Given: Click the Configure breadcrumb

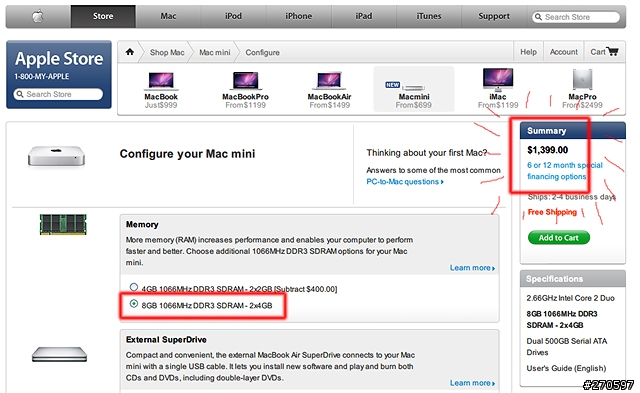Looking at the screenshot, I should pyautogui.click(x=262, y=53).
